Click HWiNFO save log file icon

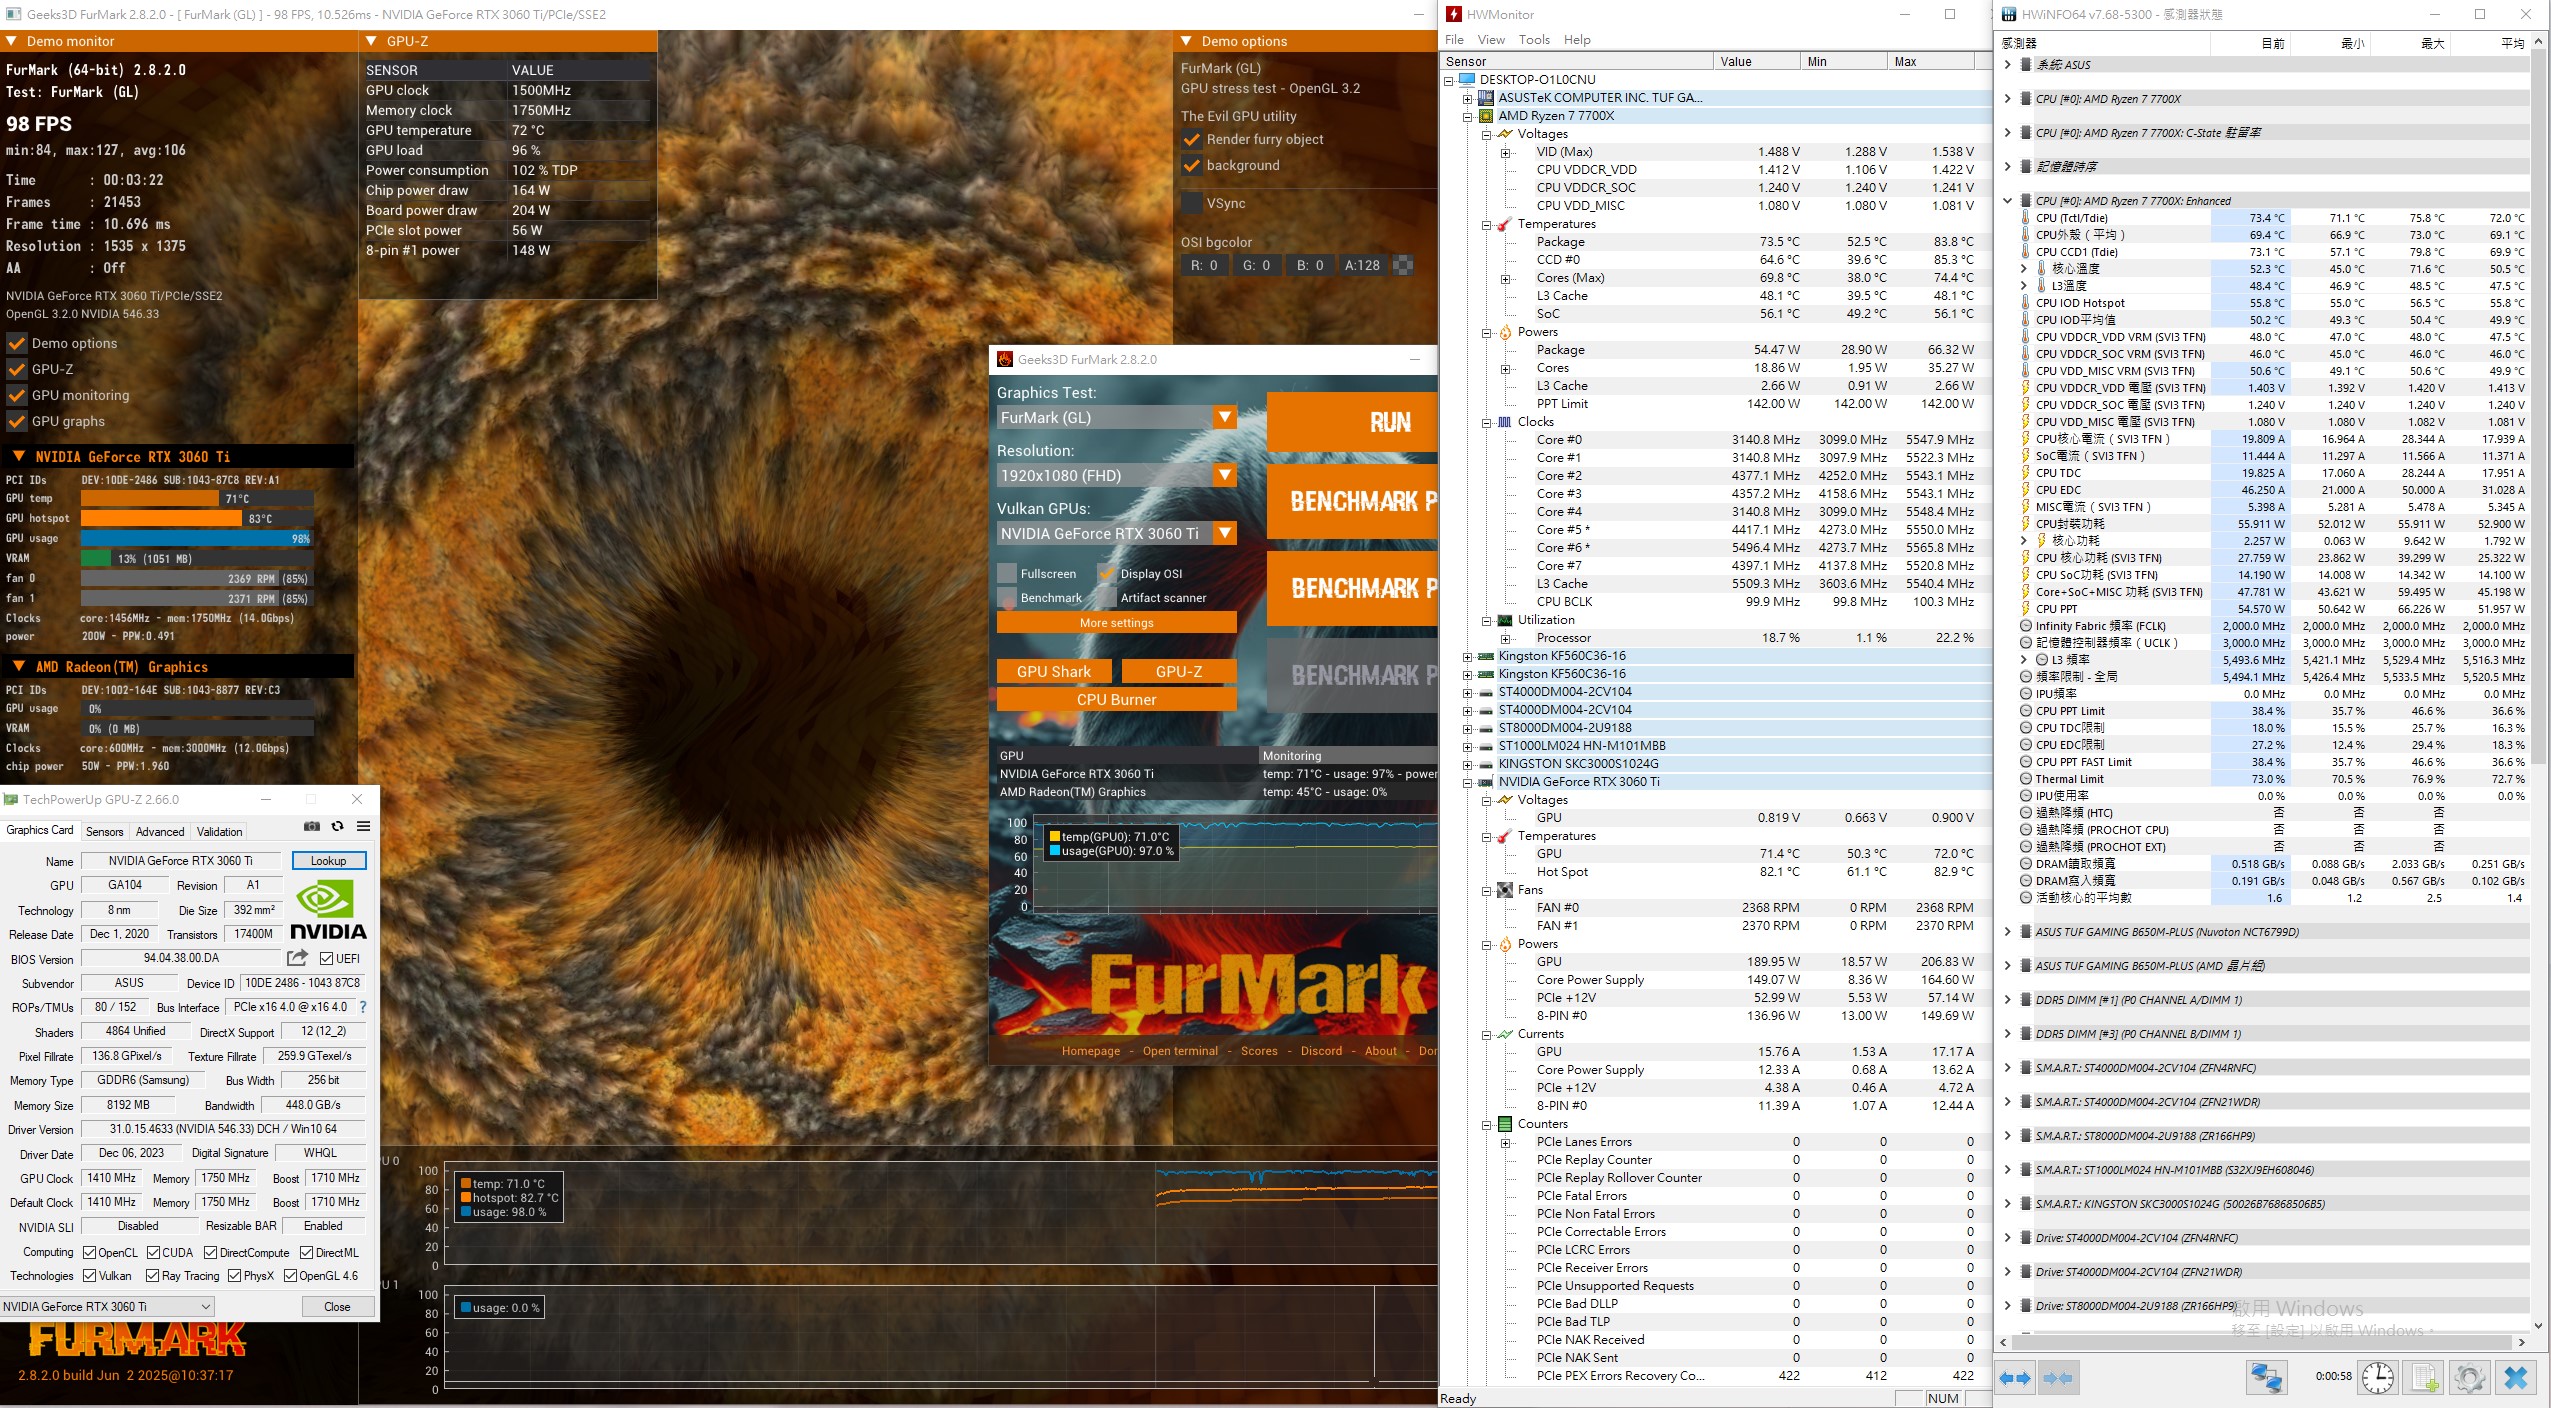coord(2424,1377)
